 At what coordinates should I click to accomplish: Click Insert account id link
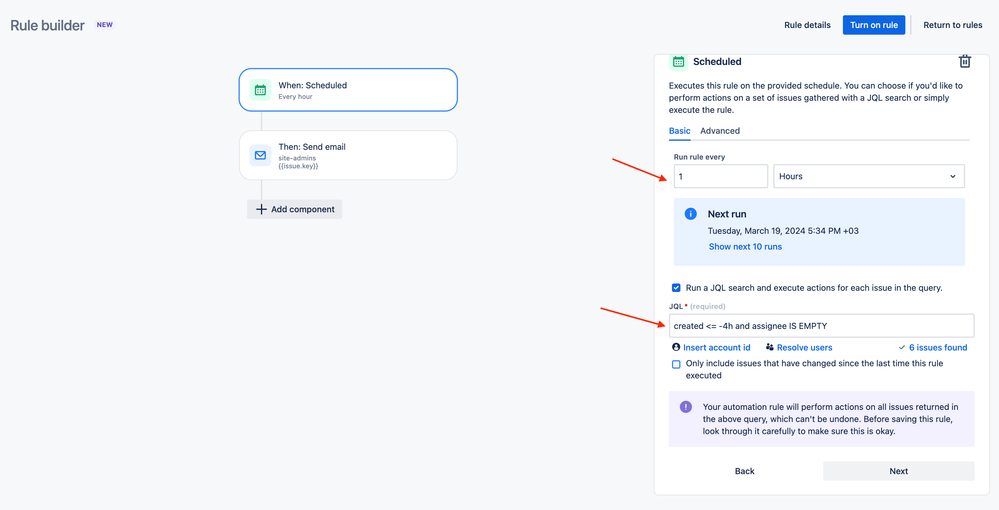pos(717,347)
